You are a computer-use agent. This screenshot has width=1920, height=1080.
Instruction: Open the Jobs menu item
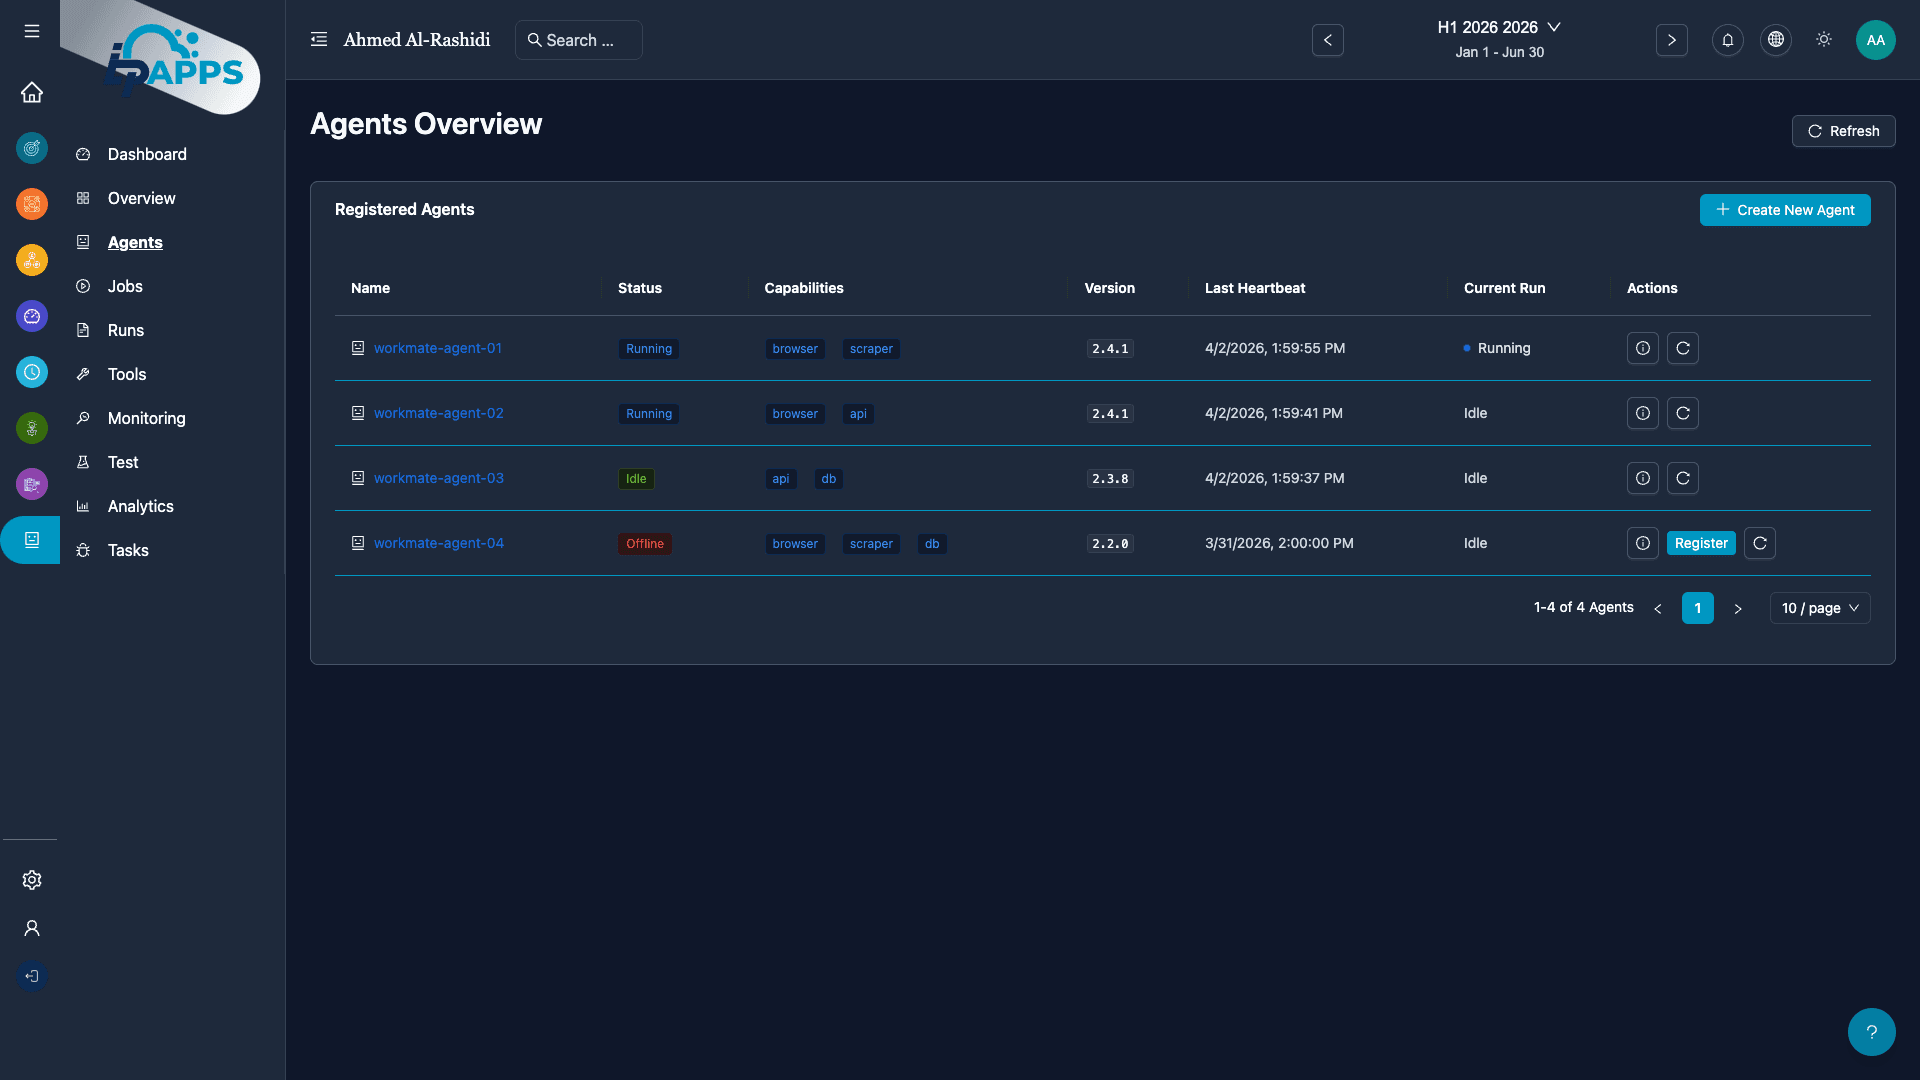tap(125, 286)
